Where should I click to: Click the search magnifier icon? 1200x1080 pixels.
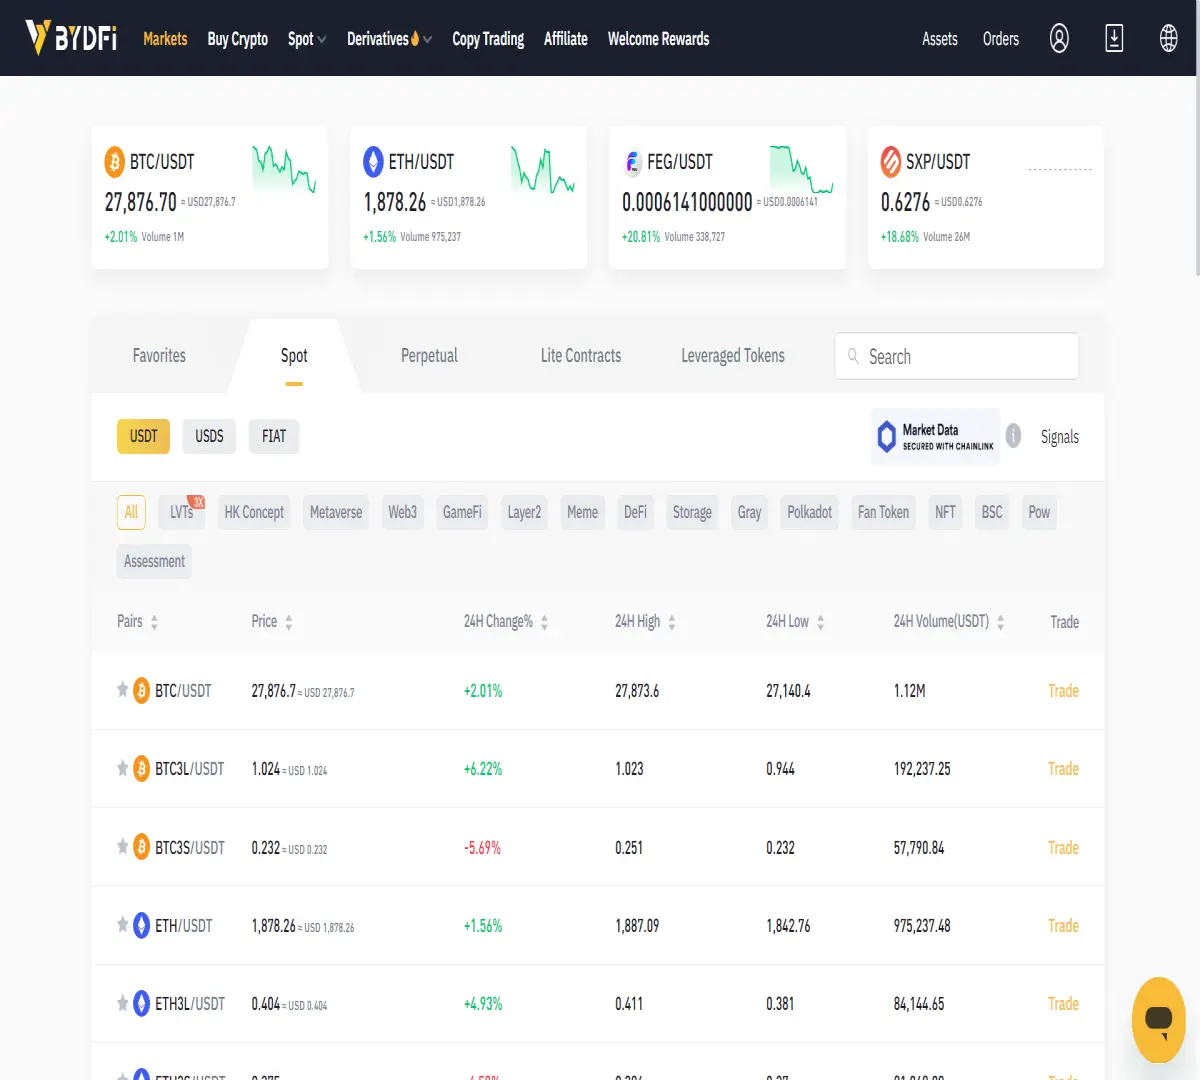pyautogui.click(x=853, y=356)
